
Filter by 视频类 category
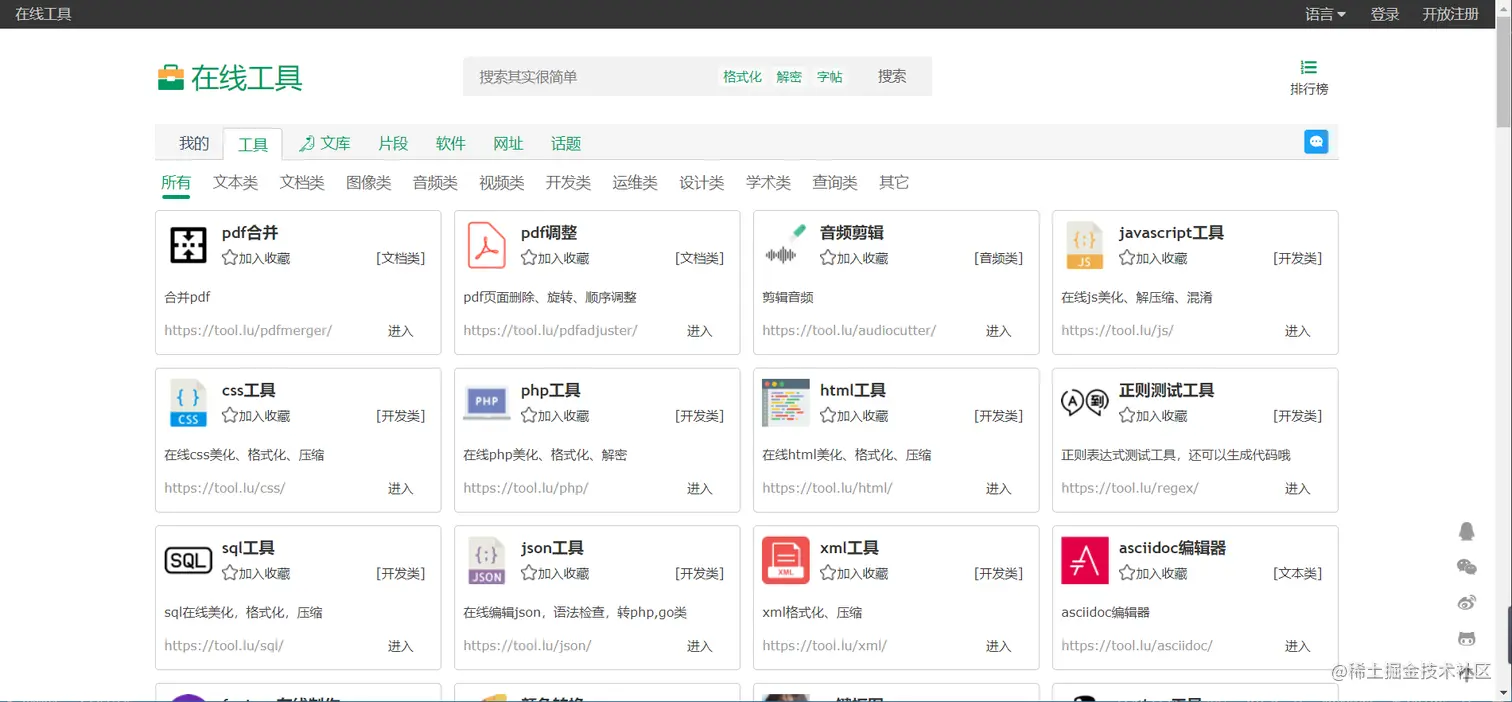[x=502, y=183]
